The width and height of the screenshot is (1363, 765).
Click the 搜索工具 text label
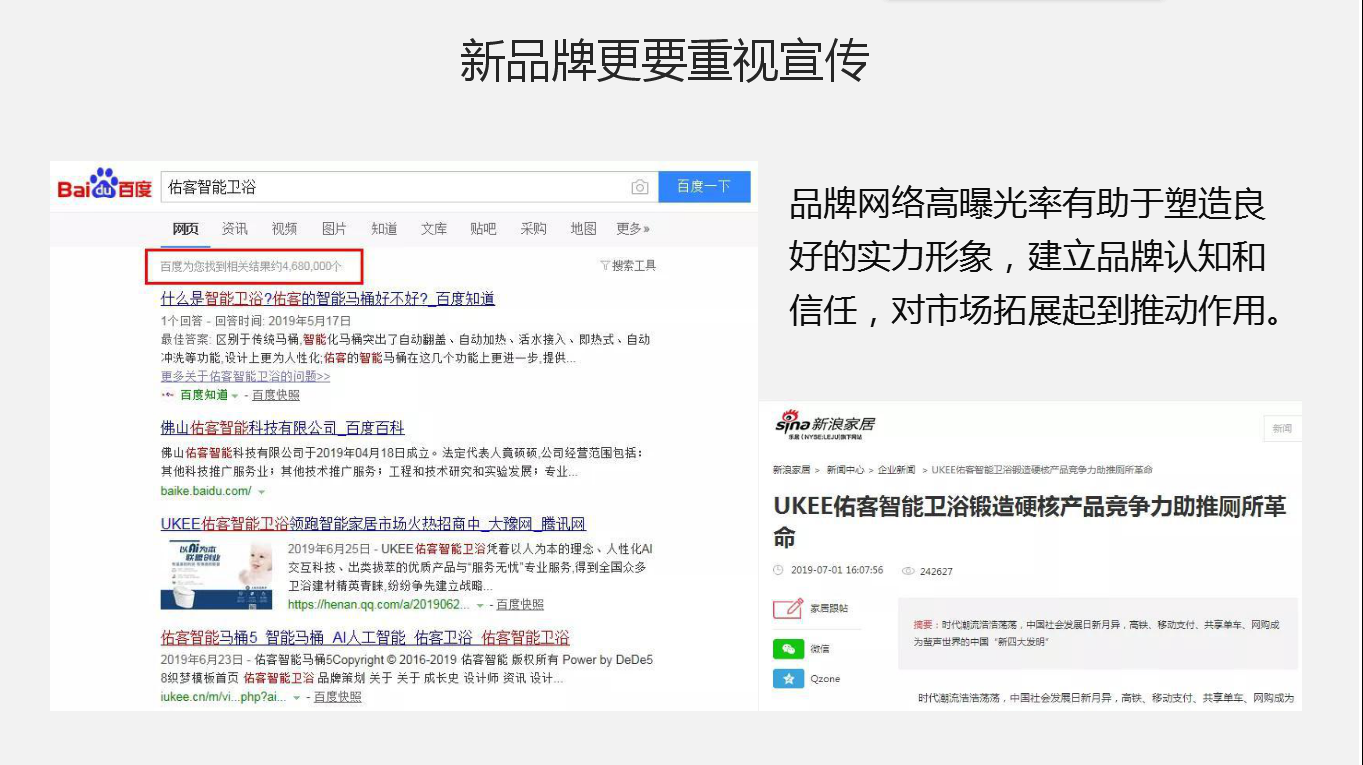634,266
